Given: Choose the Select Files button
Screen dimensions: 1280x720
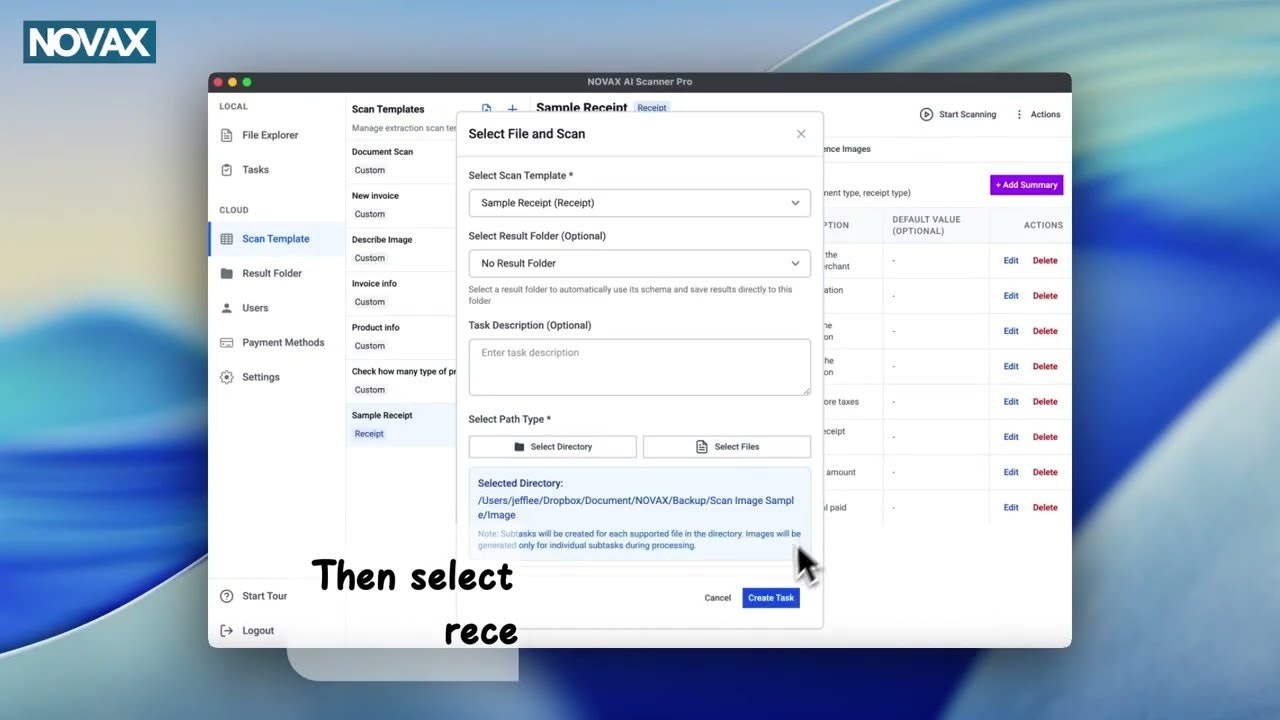Looking at the screenshot, I should pos(727,447).
